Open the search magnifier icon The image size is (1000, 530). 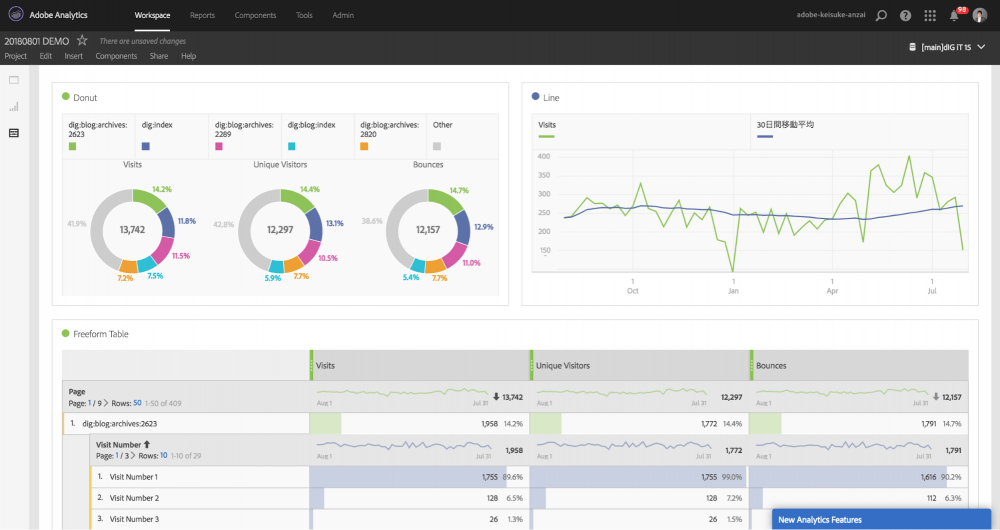[881, 15]
